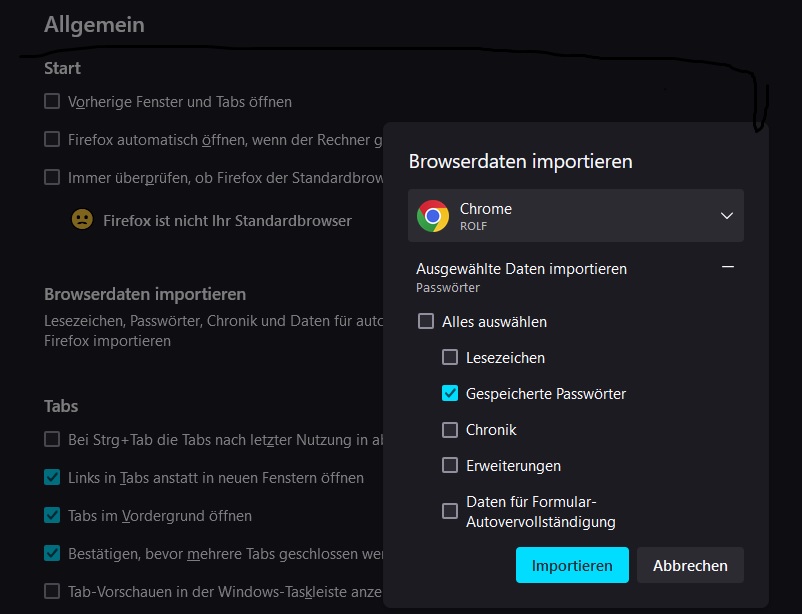Uncheck Gespeicherte Passwörter checkbox
This screenshot has height=614, width=802.
(x=450, y=394)
